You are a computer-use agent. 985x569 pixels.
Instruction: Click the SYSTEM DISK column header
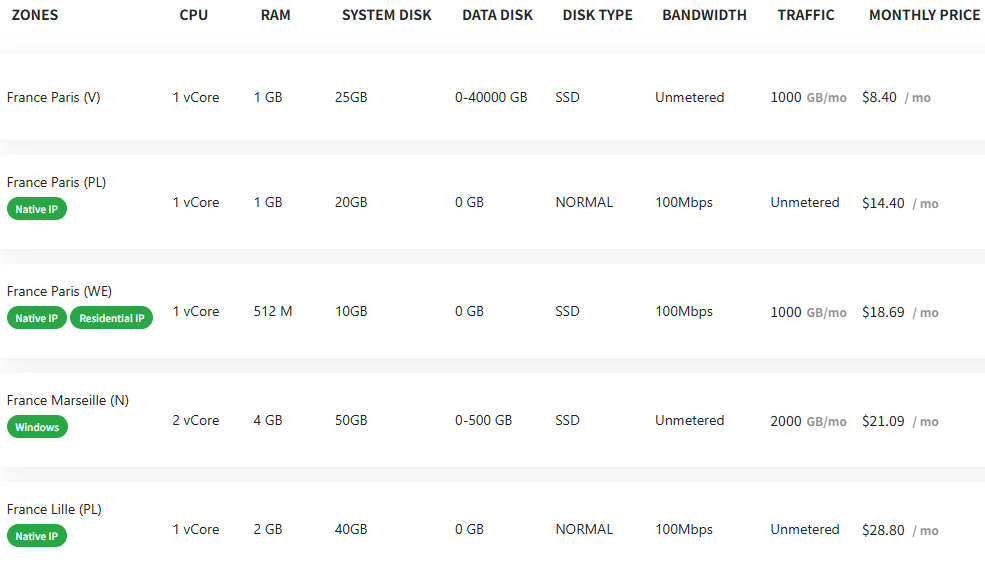pos(386,15)
